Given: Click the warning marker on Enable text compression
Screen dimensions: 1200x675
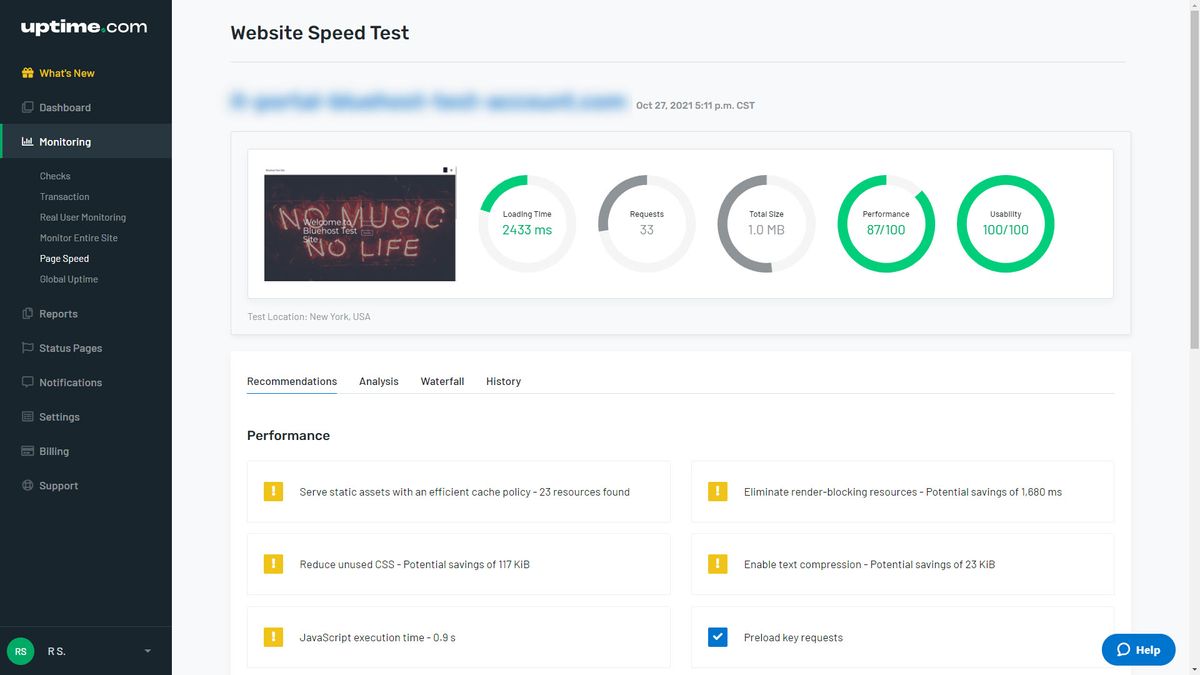Looking at the screenshot, I should click(717, 564).
